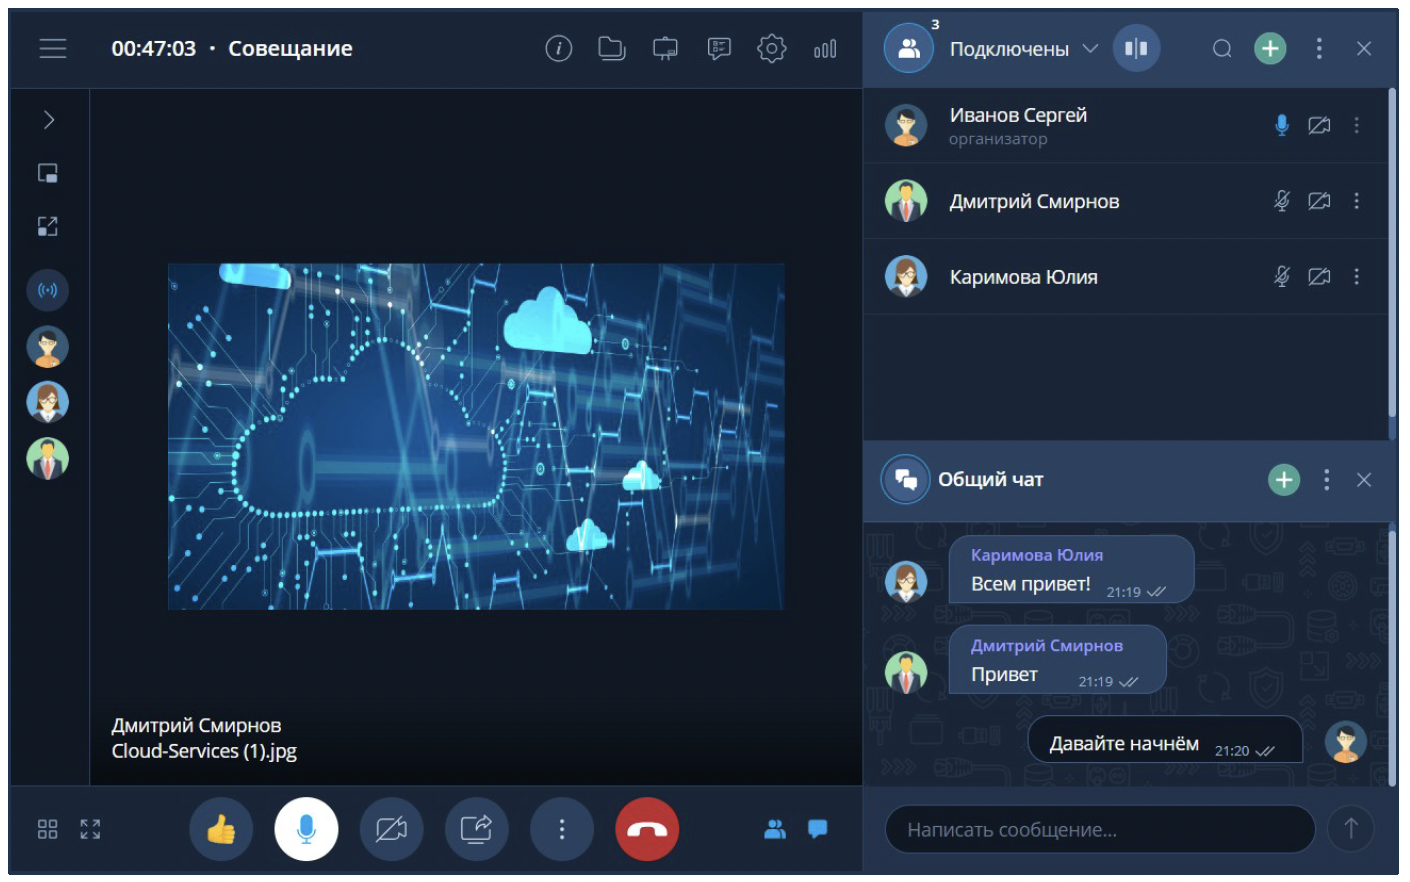Click the Написать сообщение message field

click(x=1100, y=829)
